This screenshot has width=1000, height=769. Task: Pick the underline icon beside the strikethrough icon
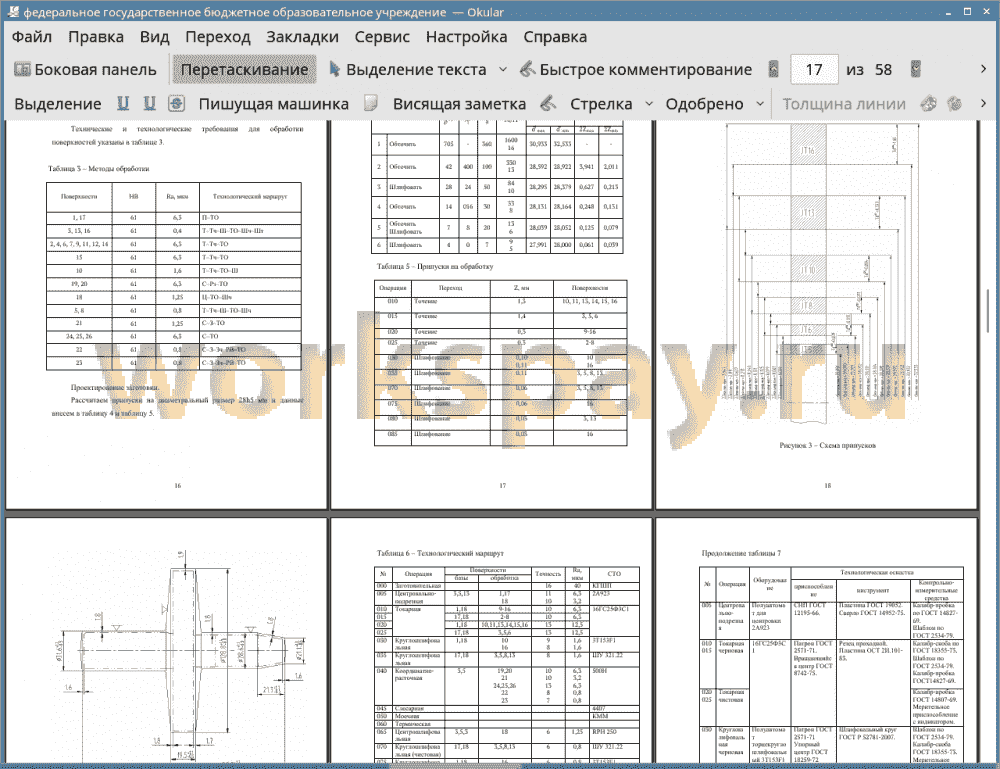point(150,103)
